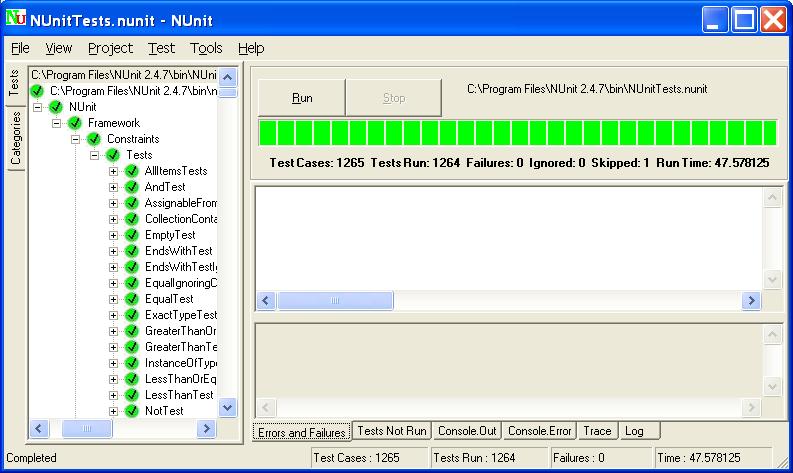793x473 pixels.
Task: Switch to the Log tab
Action: click(640, 431)
